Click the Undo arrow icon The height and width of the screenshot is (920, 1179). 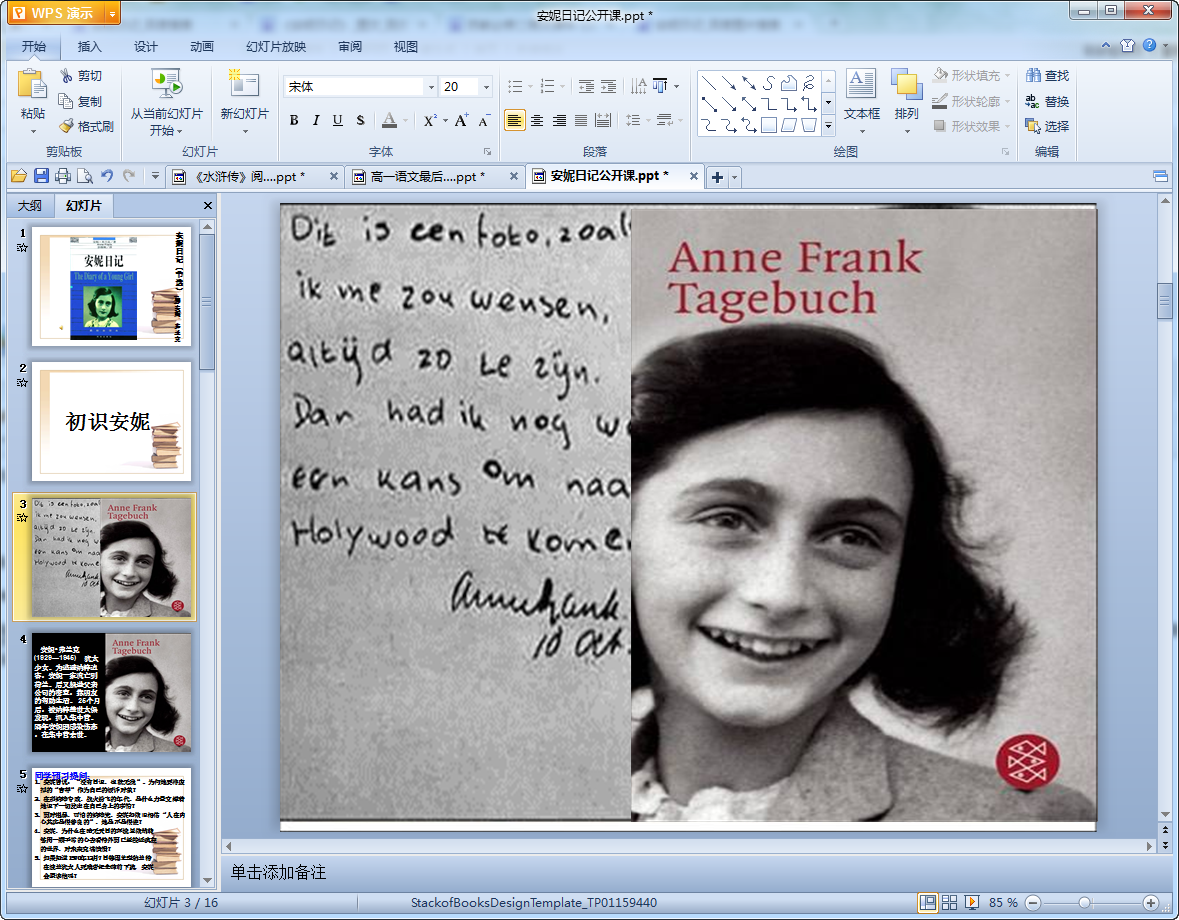click(108, 176)
